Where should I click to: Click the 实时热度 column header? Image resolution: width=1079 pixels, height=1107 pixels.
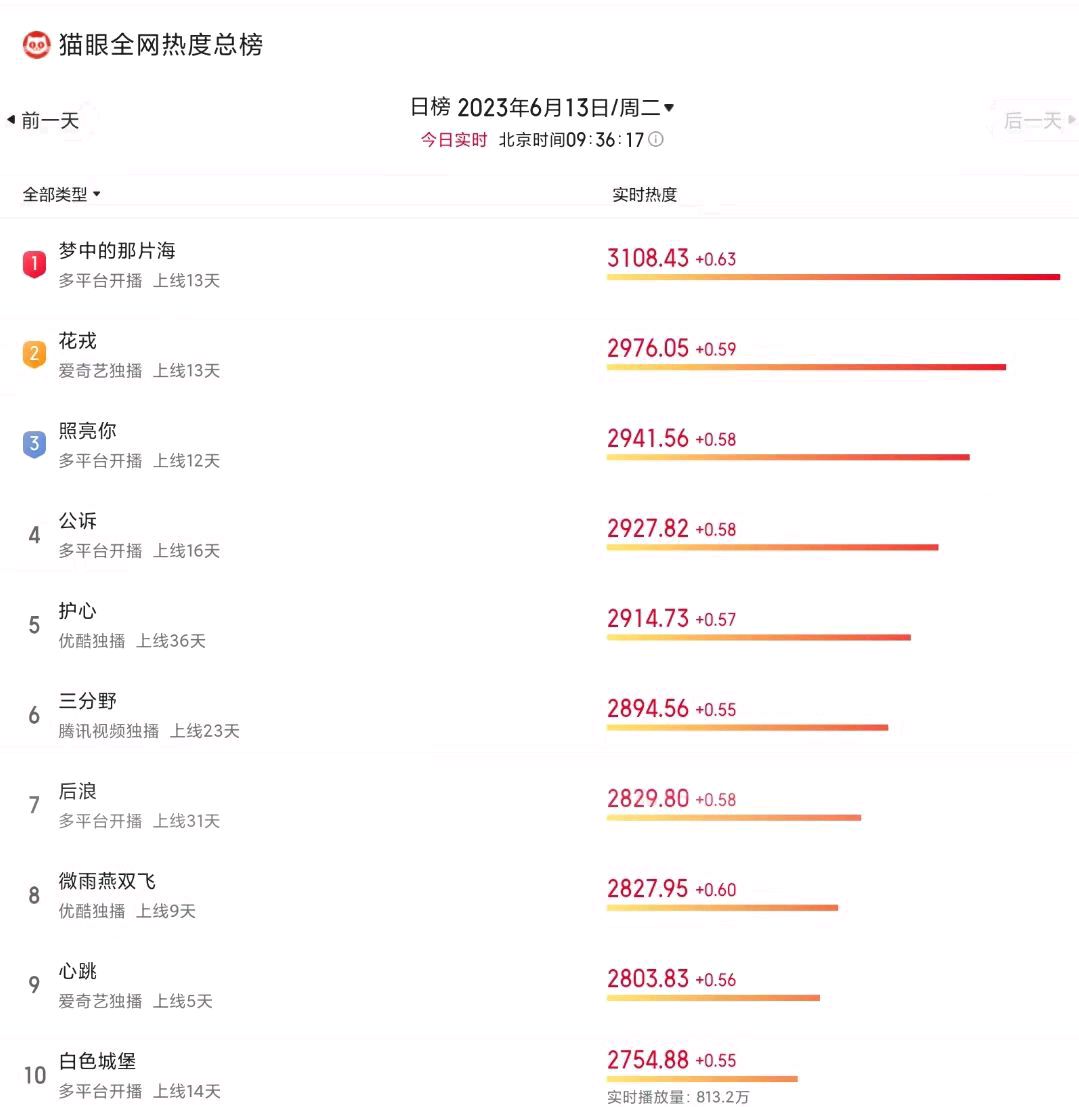point(644,195)
